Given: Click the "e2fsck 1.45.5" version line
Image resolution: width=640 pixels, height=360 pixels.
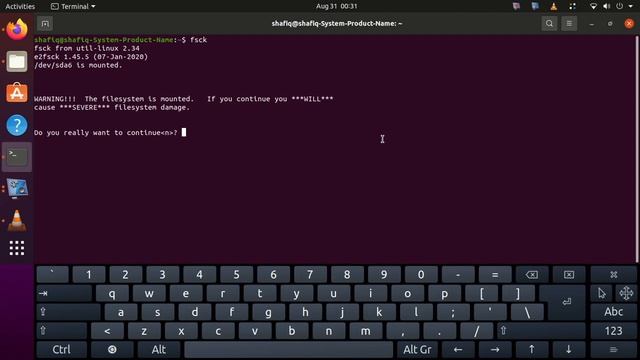Looking at the screenshot, I should (91, 57).
